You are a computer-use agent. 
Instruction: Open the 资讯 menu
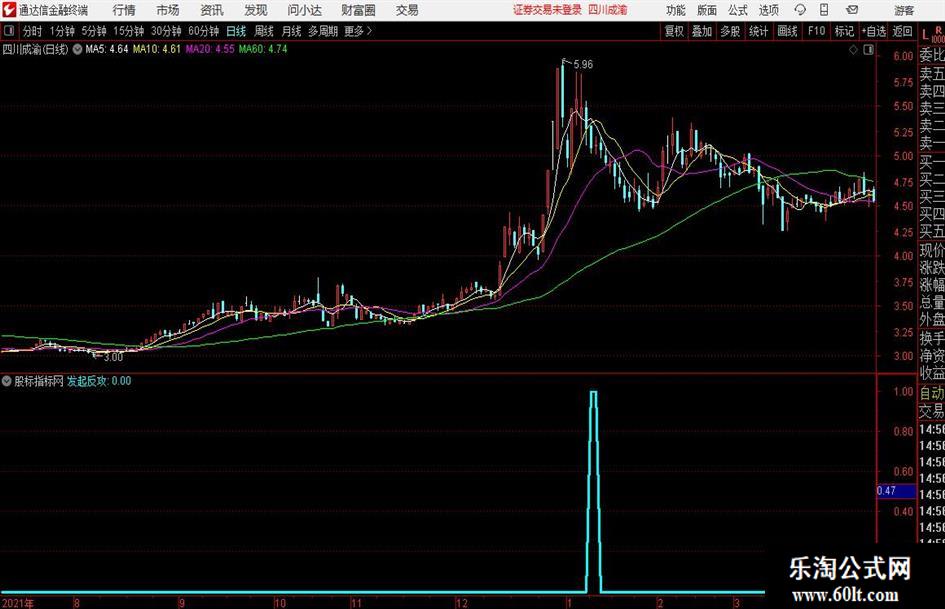(212, 10)
